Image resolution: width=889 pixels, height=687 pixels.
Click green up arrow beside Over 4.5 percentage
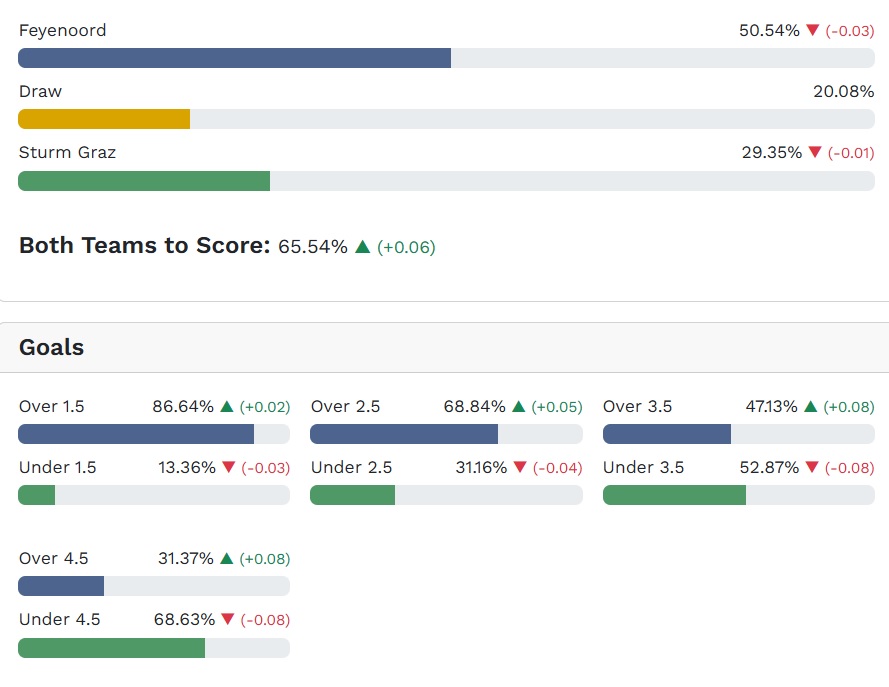(227, 559)
